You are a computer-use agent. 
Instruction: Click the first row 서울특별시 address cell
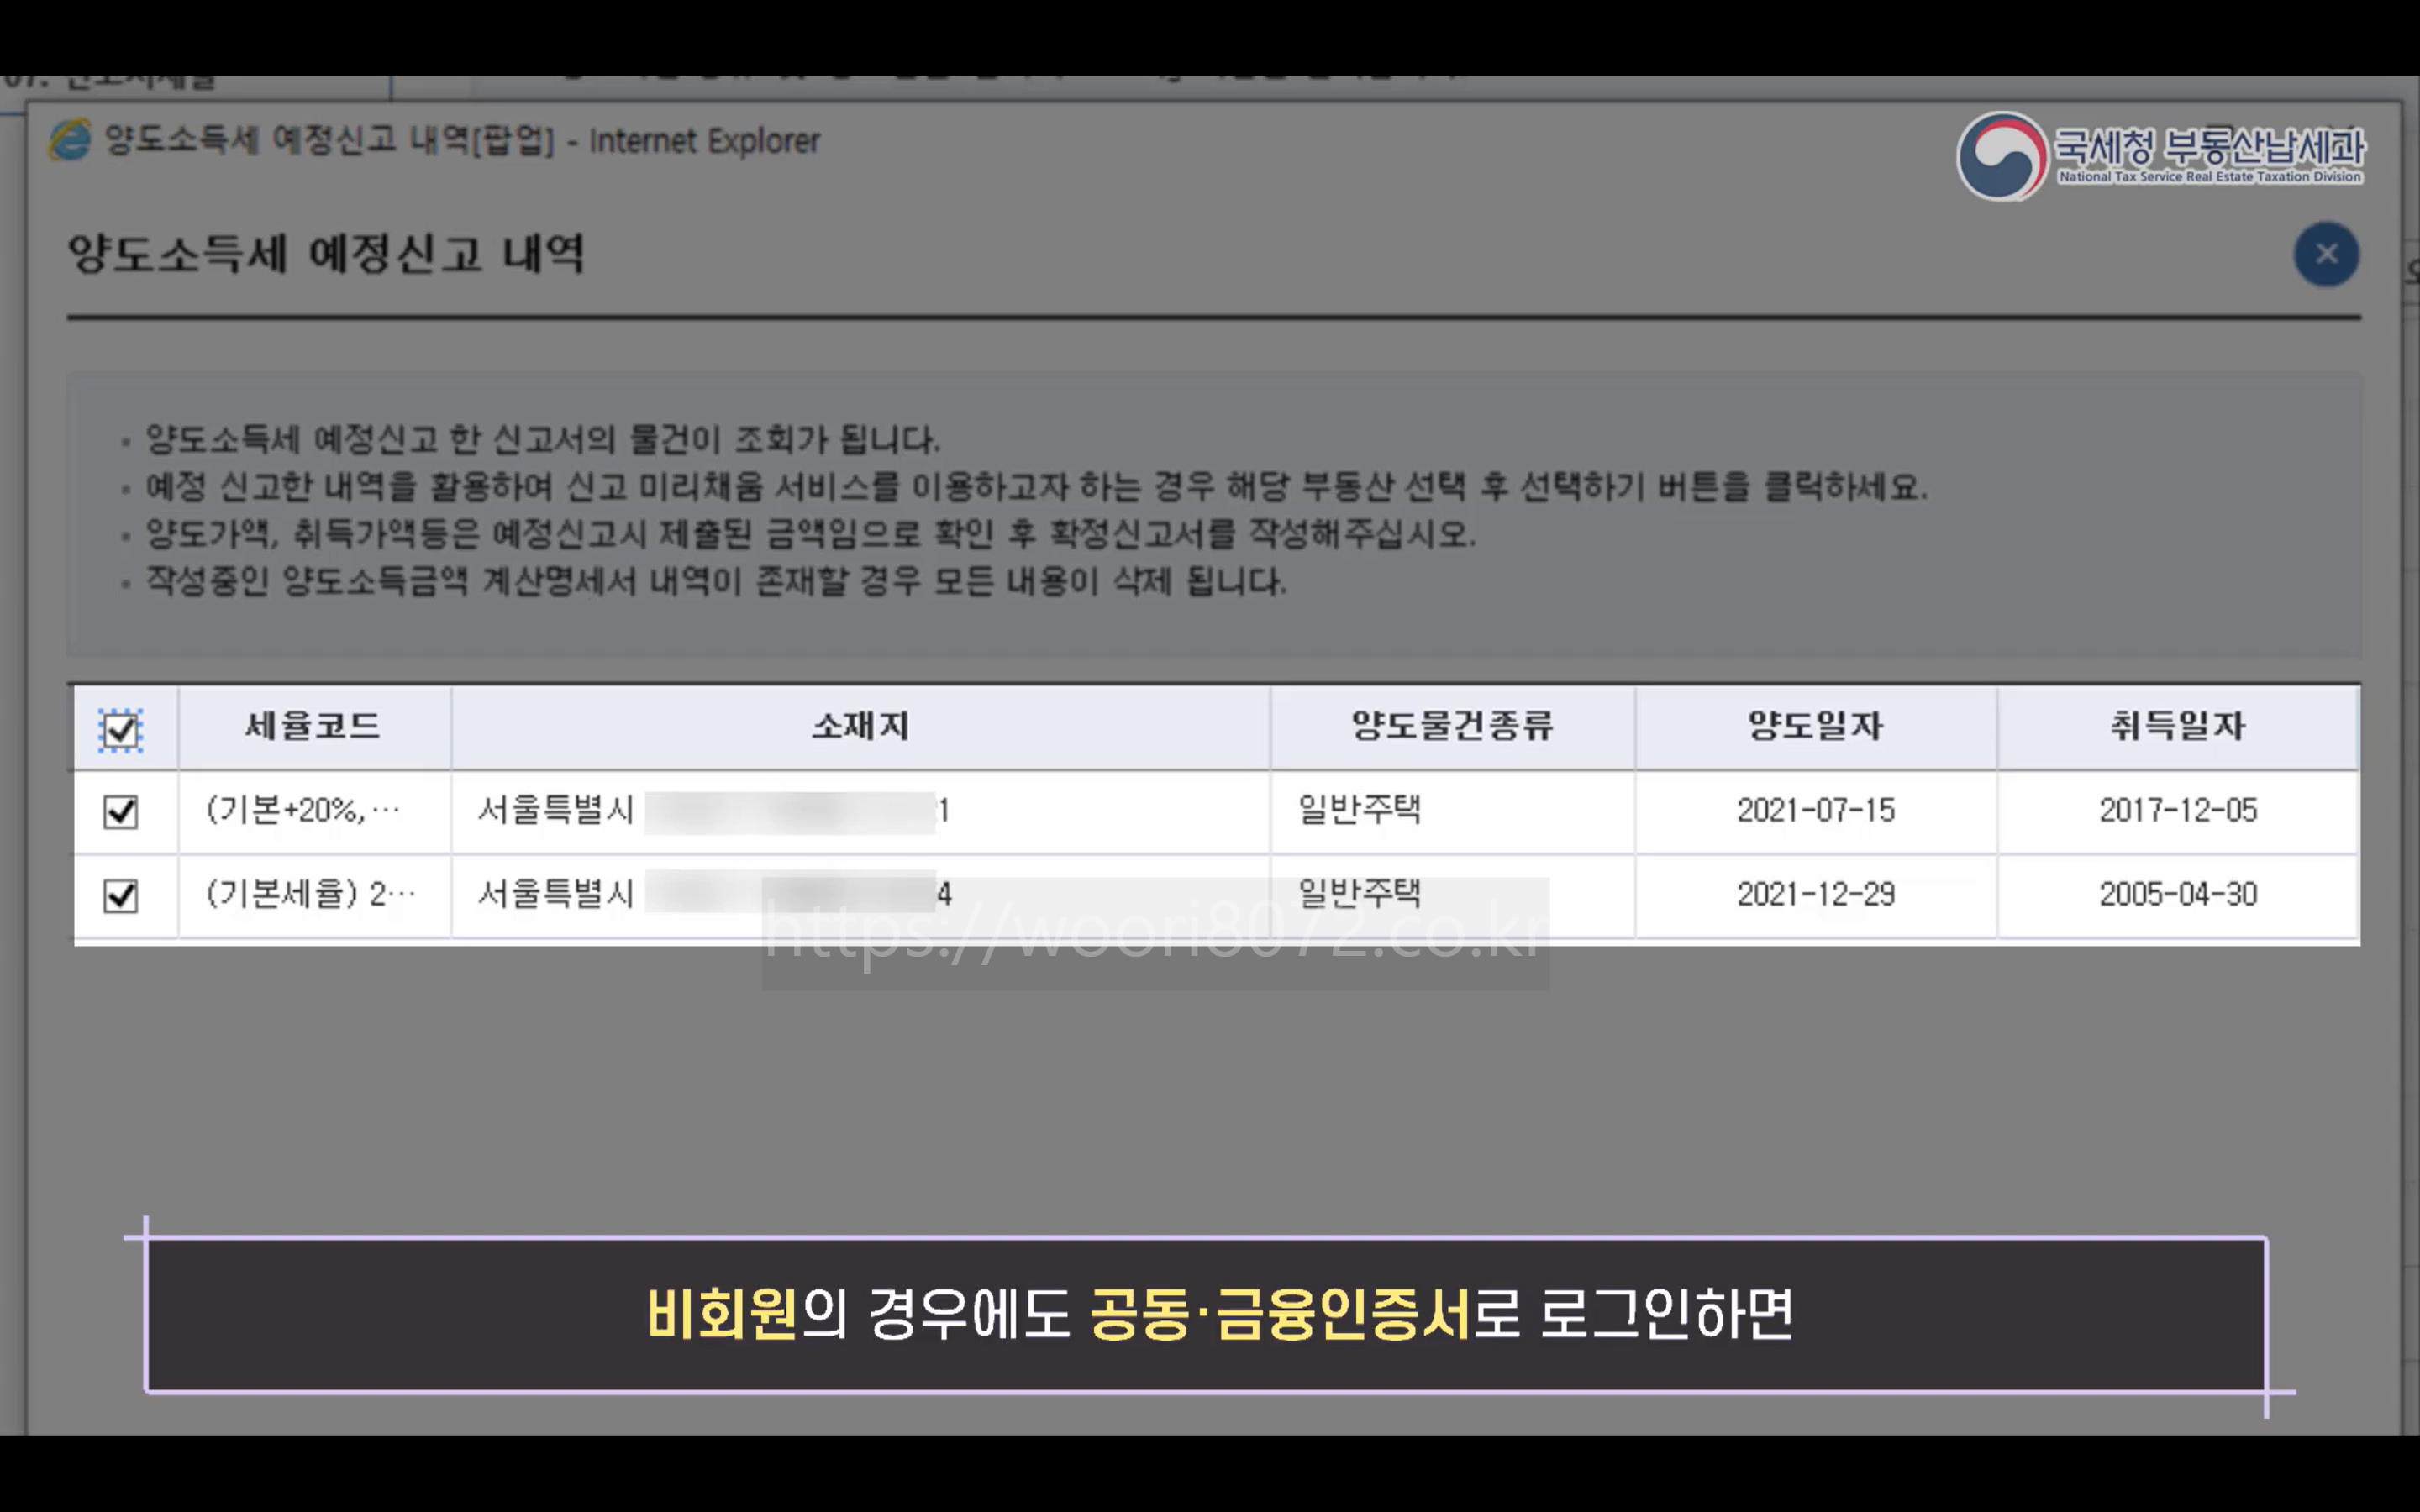(x=556, y=810)
